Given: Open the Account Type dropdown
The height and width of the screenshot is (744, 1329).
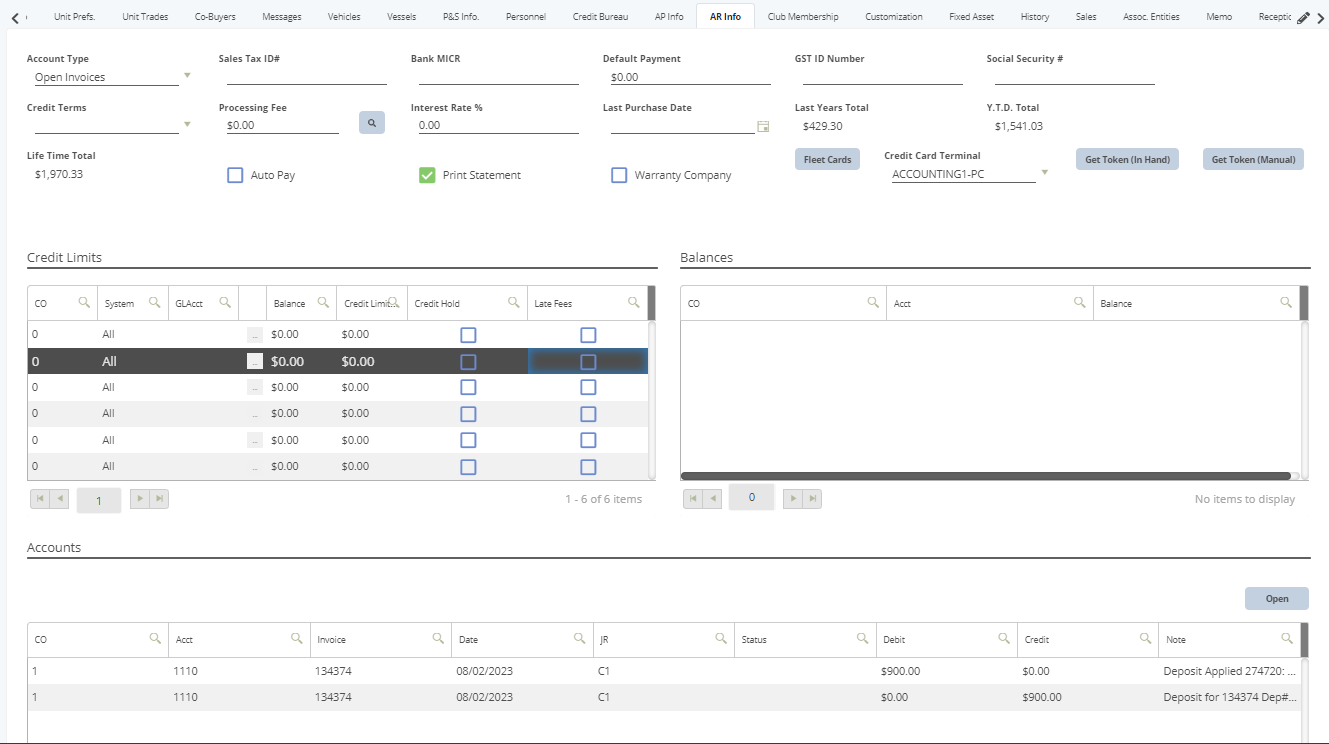Looking at the screenshot, I should [x=186, y=75].
